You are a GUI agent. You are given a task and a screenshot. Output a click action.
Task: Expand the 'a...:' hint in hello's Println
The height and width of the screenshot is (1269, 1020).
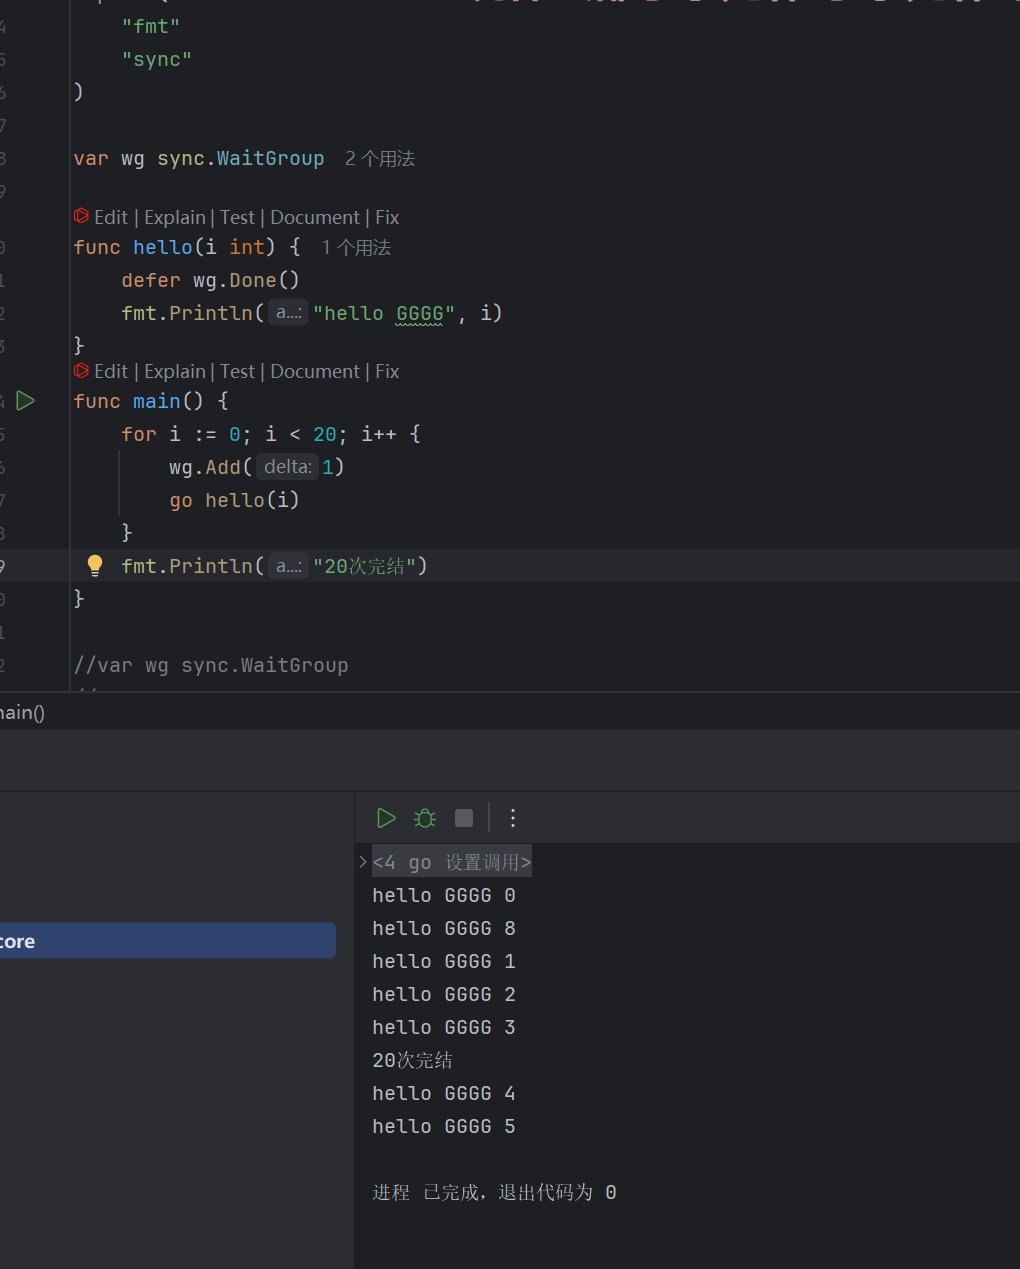(289, 313)
